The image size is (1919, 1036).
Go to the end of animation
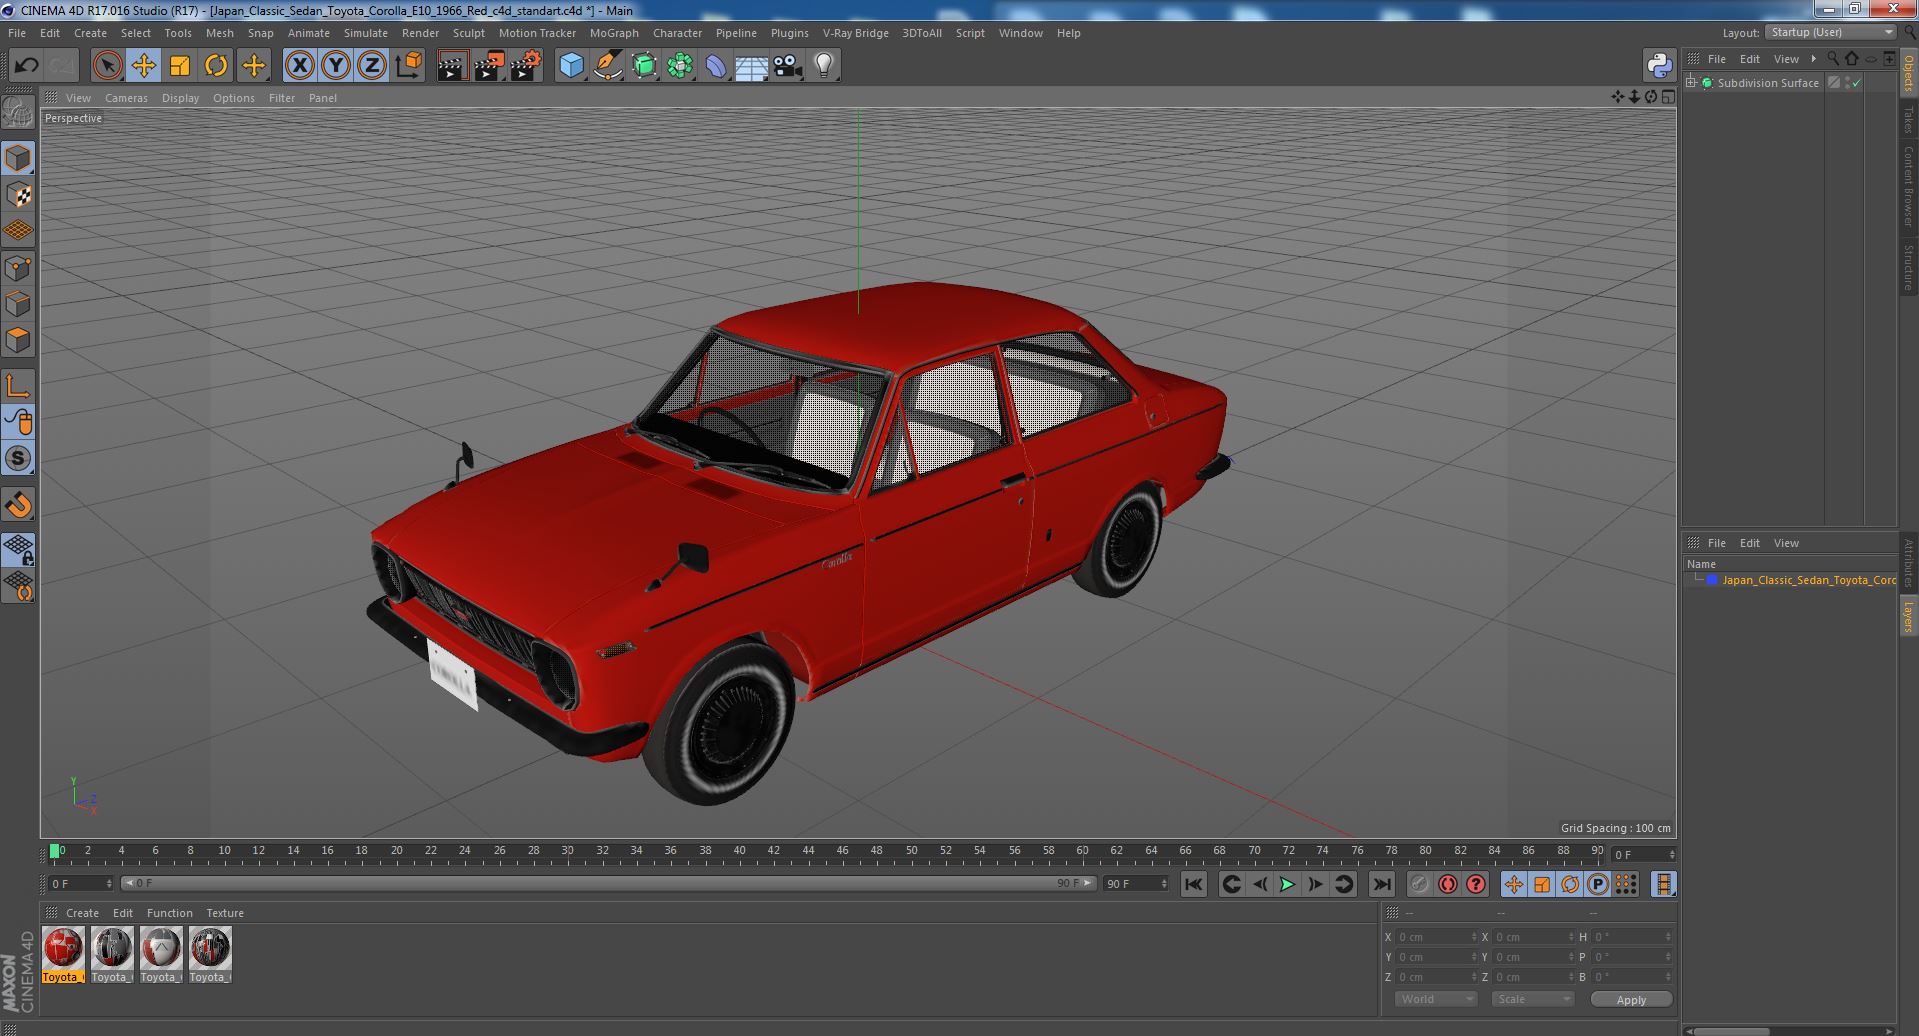tap(1381, 884)
